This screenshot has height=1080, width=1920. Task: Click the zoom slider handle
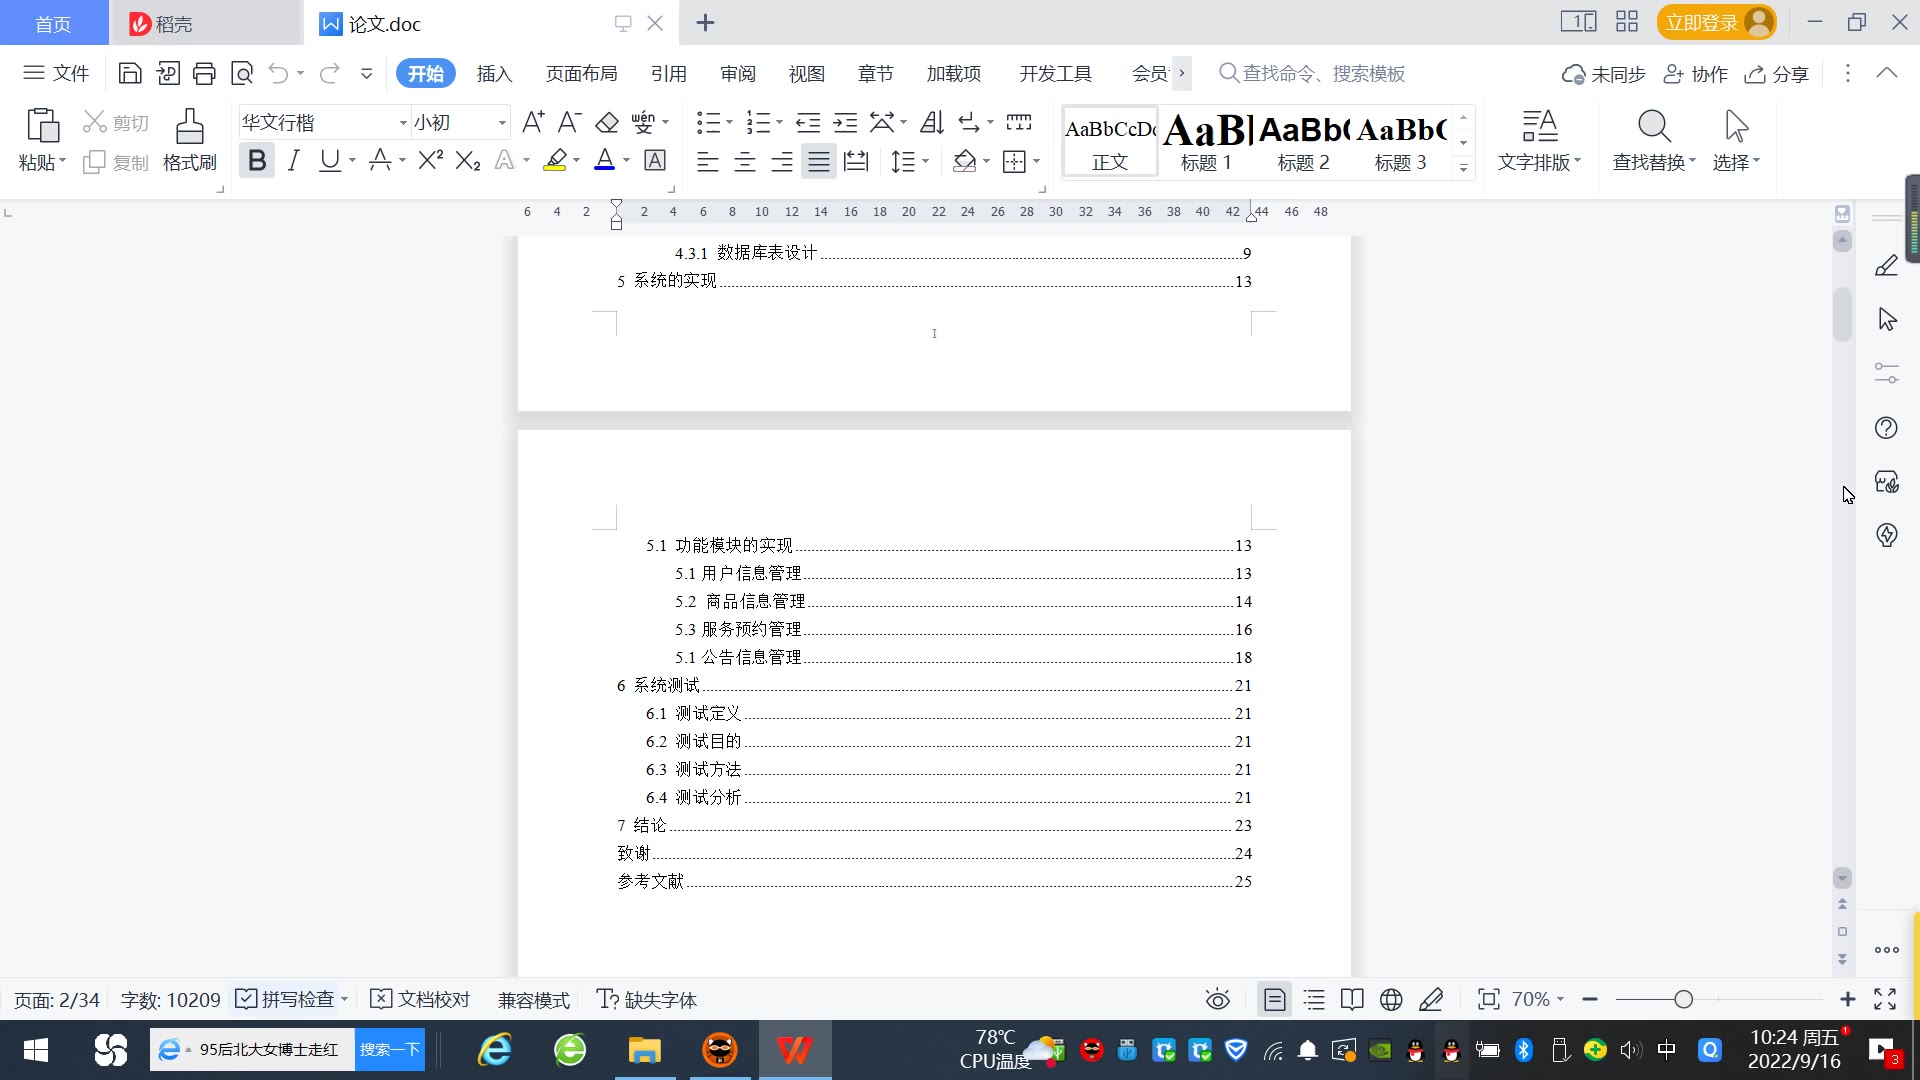click(x=1683, y=999)
